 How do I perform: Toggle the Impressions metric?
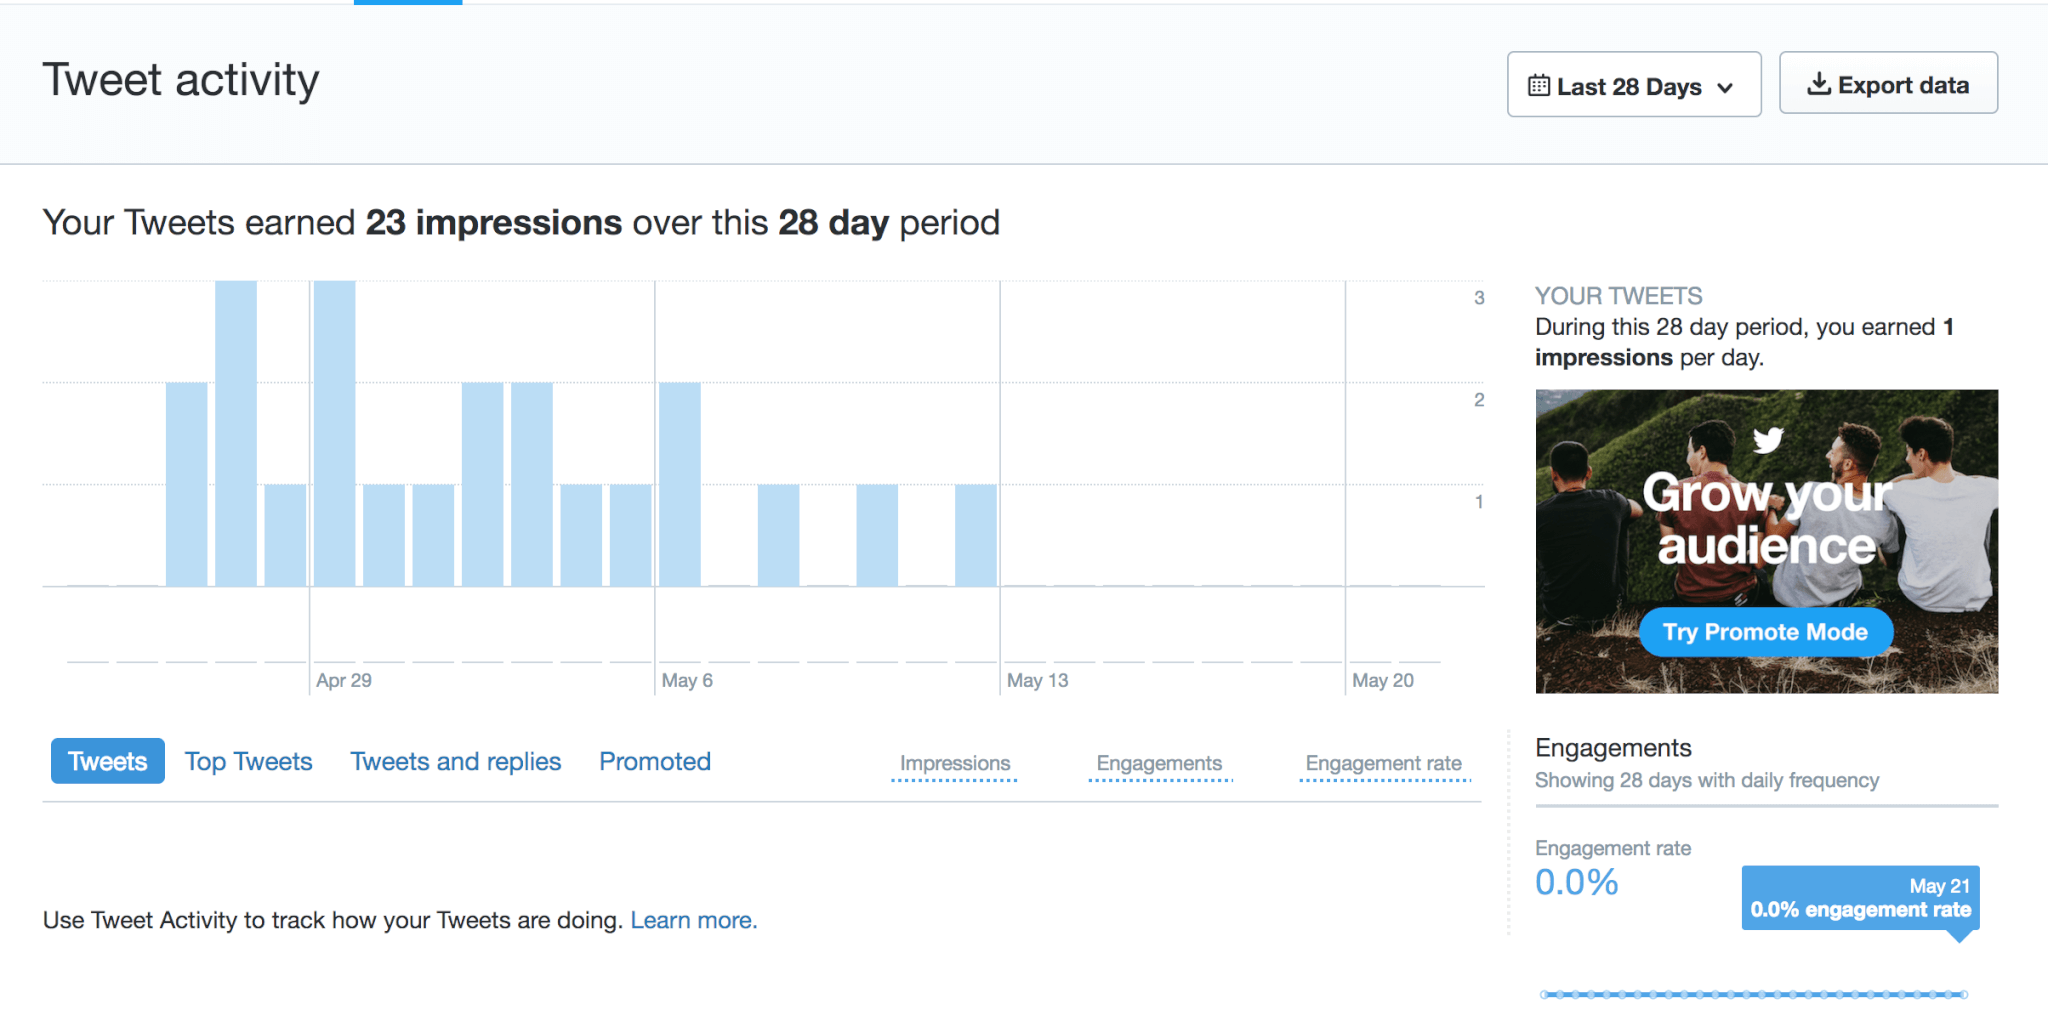(x=954, y=763)
